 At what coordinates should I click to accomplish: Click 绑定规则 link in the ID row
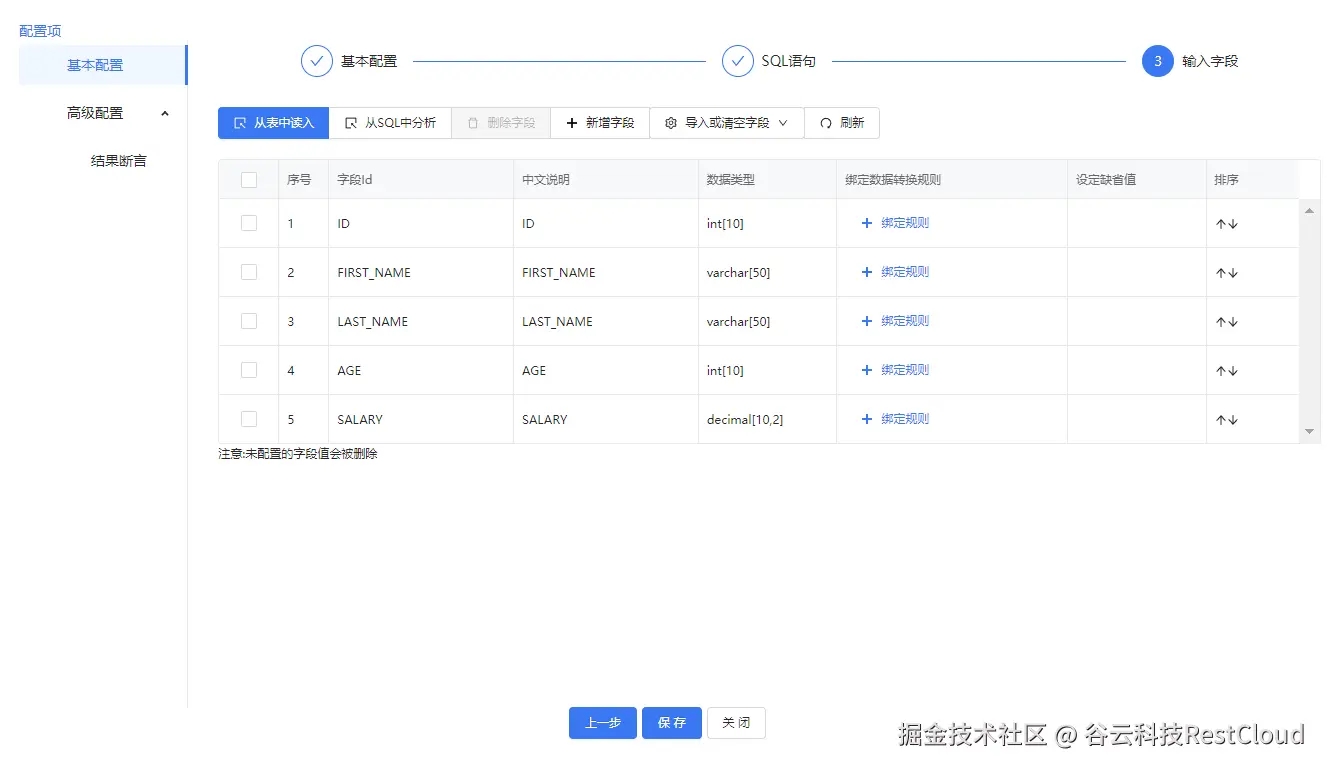(x=895, y=223)
